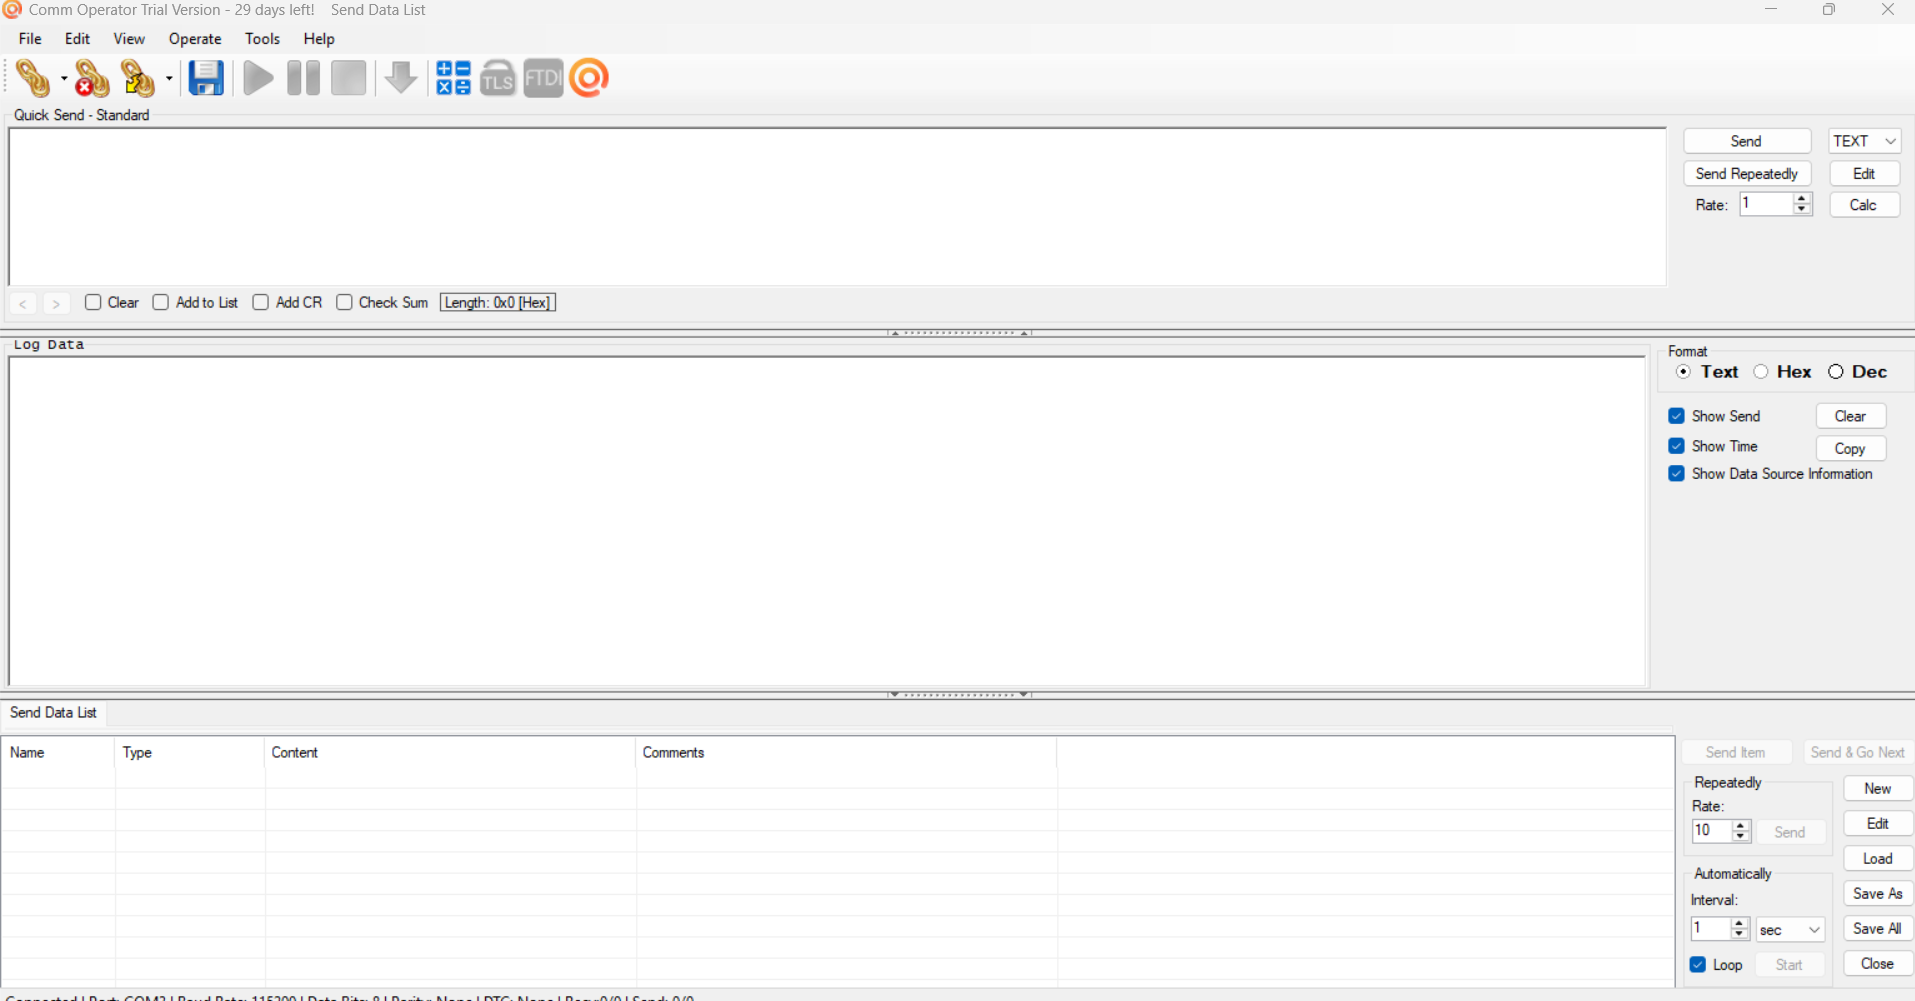Select the Hex format radio button
Image resolution: width=1915 pixels, height=1001 pixels.
point(1761,372)
